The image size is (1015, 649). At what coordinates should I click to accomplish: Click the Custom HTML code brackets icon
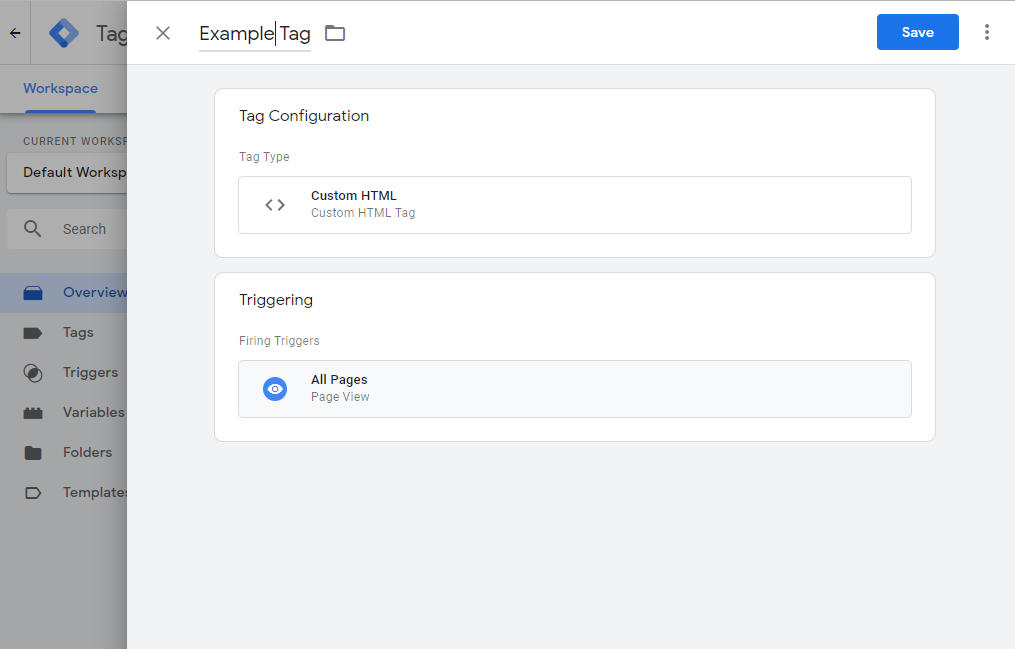point(275,205)
